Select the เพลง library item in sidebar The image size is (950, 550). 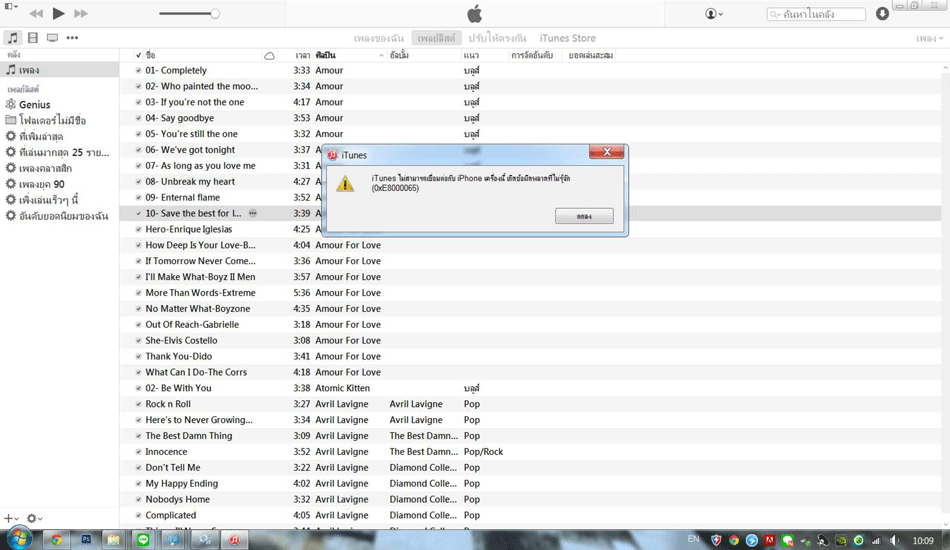[59, 70]
